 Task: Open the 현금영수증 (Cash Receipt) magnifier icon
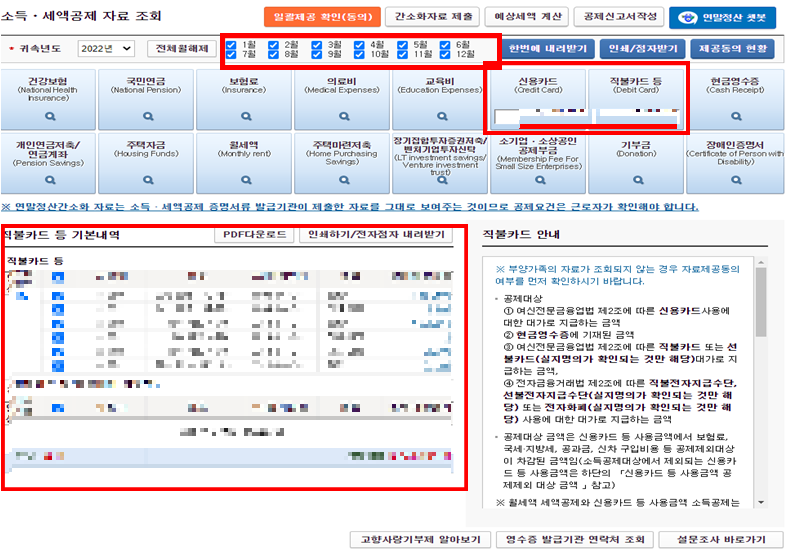(x=736, y=116)
